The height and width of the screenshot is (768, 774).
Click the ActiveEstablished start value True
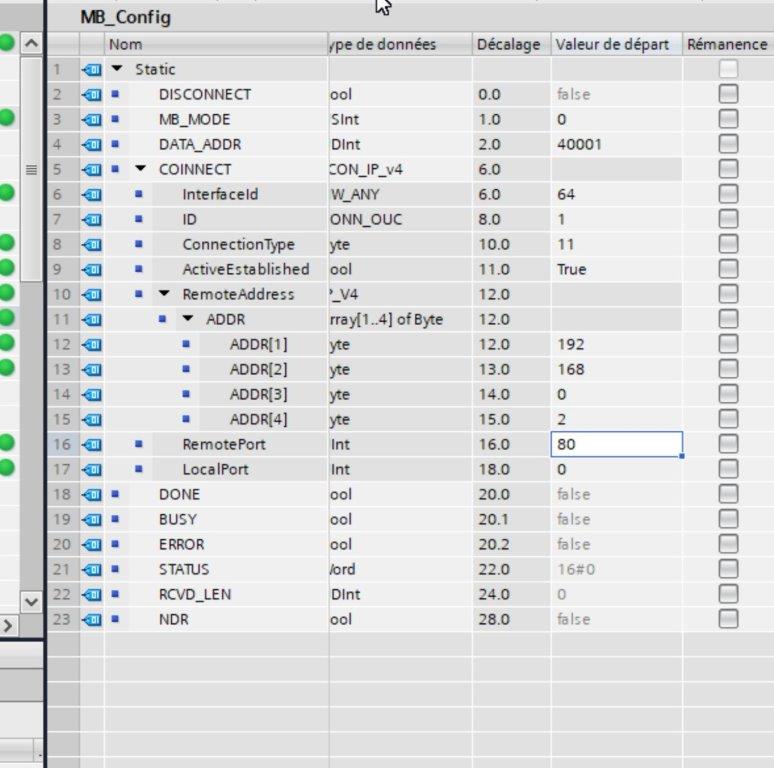(x=571, y=269)
